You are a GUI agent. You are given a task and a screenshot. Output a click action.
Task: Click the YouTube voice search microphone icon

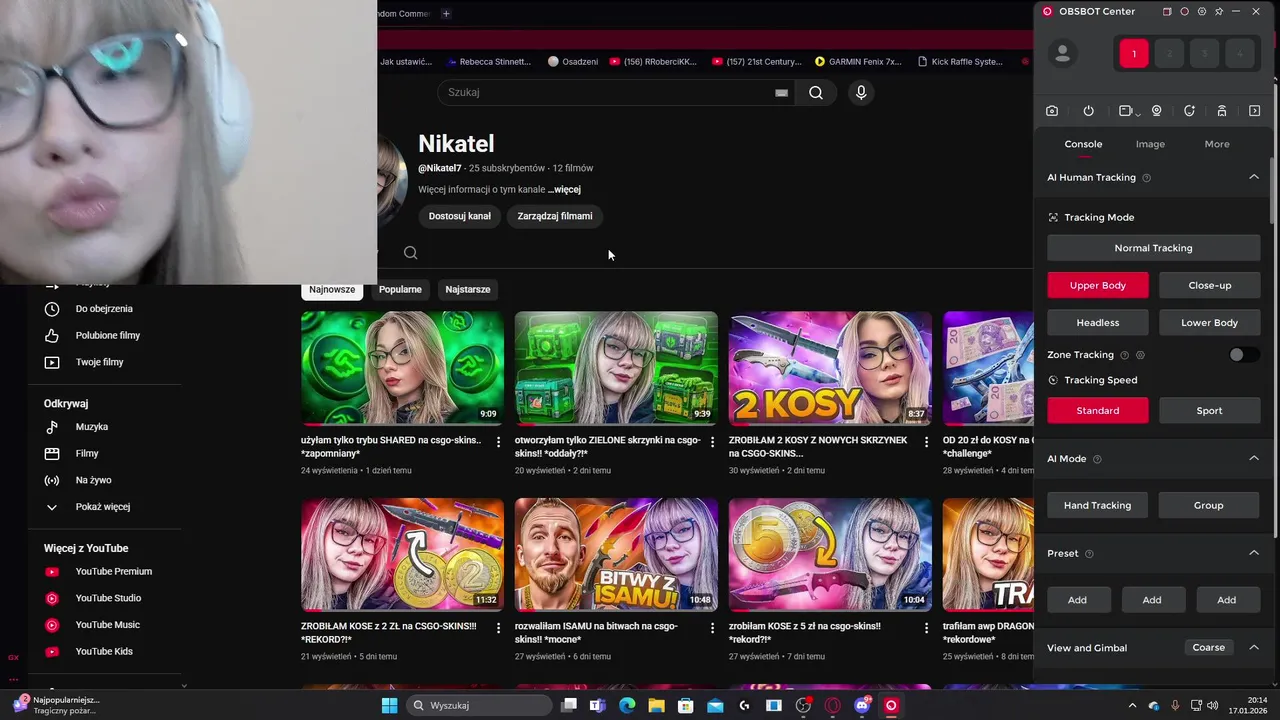point(861,92)
